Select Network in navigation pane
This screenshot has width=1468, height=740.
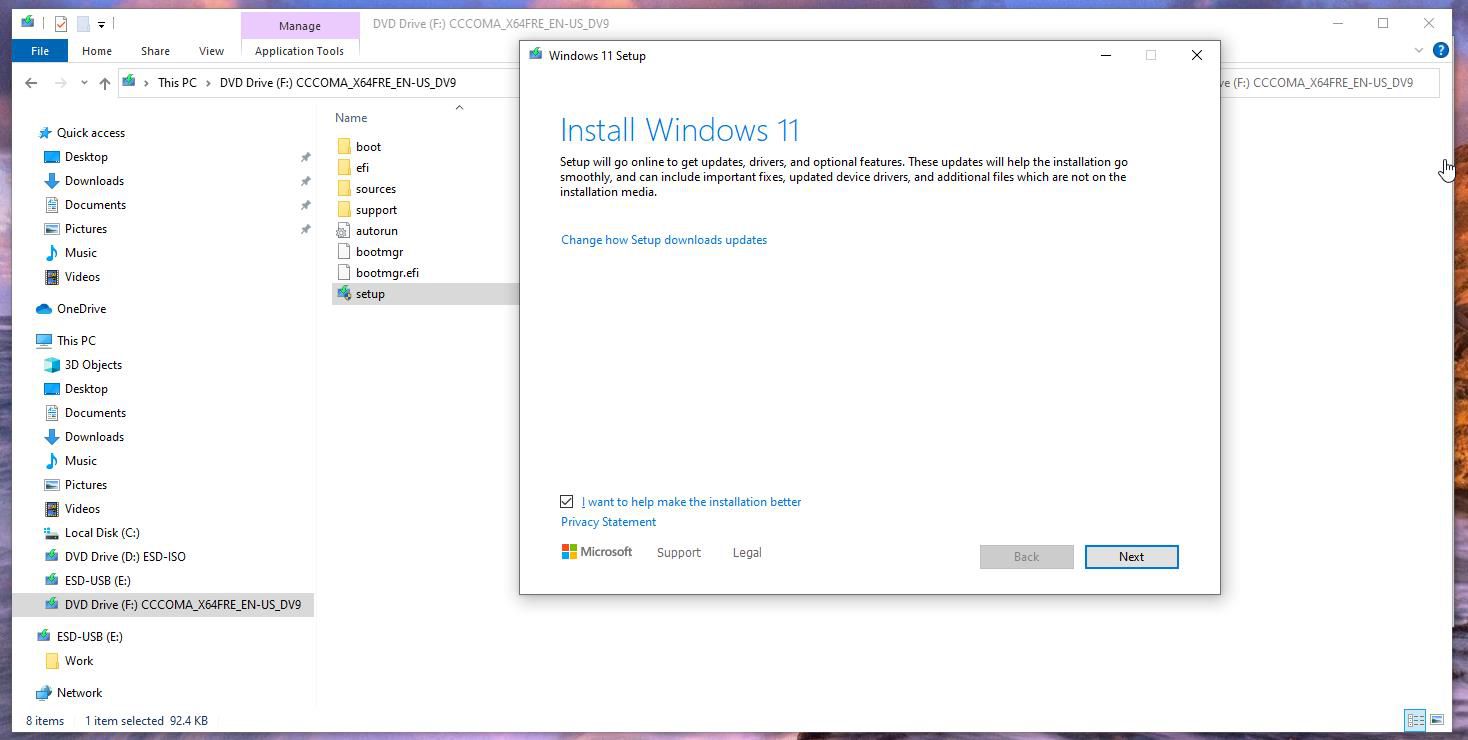[x=79, y=693]
